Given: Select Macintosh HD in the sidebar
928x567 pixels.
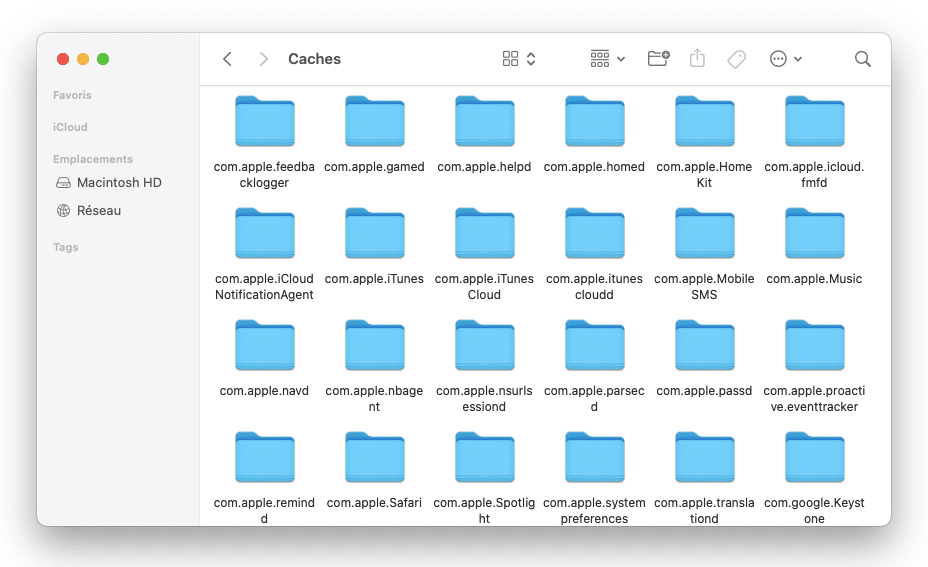Looking at the screenshot, I should point(119,183).
